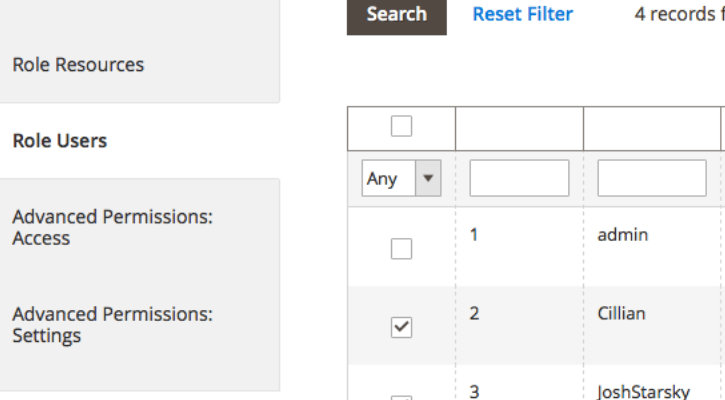Check the admin user checkbox

tap(401, 249)
